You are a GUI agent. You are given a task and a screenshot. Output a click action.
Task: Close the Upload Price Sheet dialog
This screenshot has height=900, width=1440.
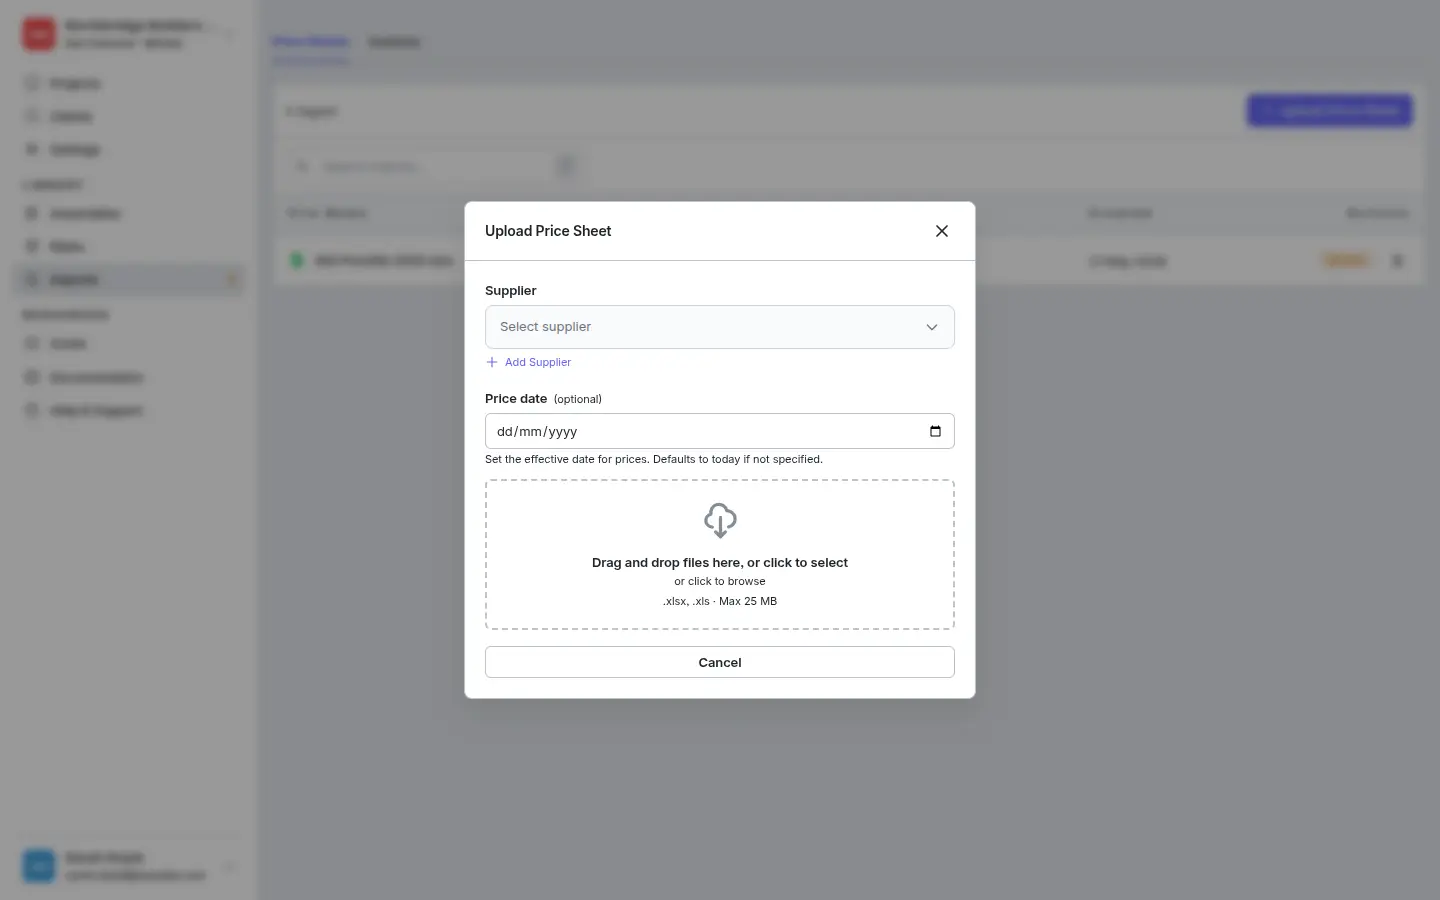point(941,231)
